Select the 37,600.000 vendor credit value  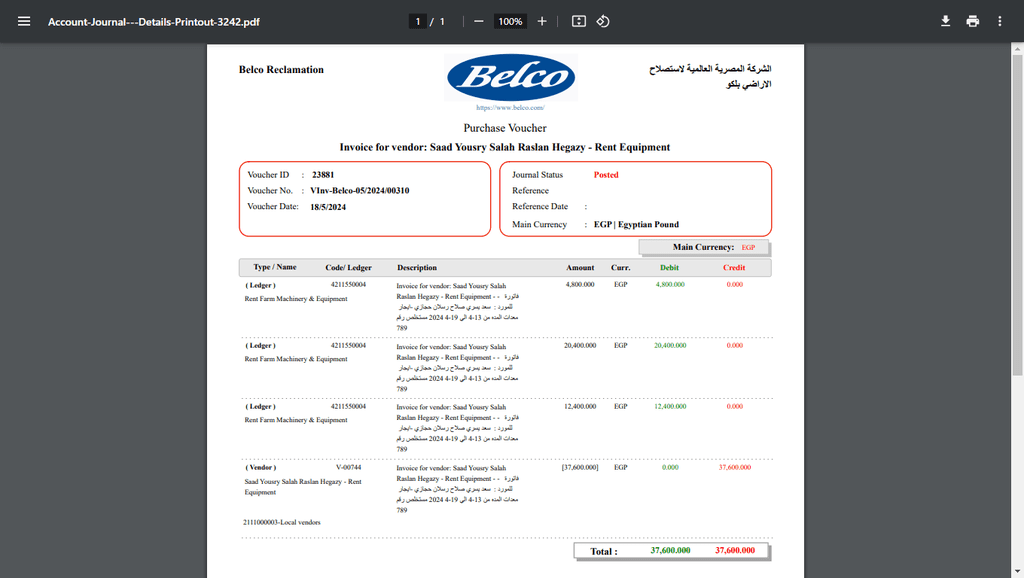click(x=735, y=468)
